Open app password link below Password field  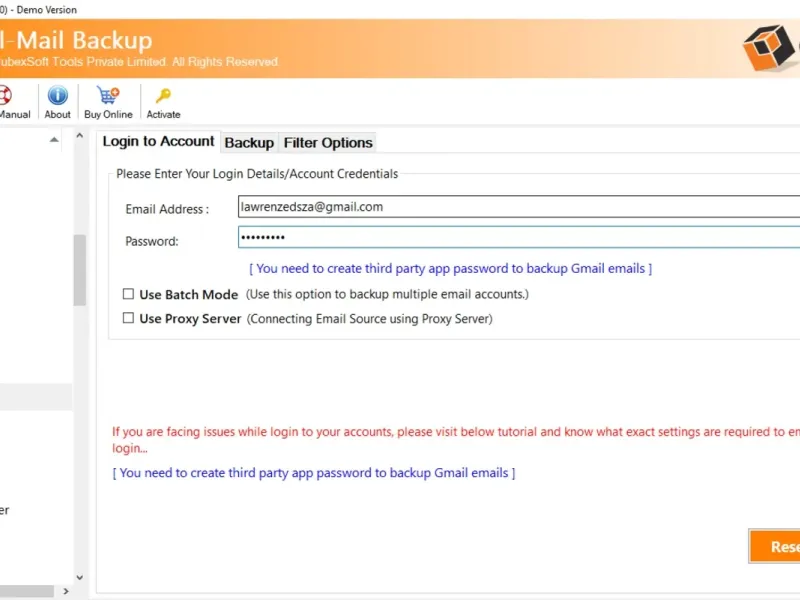pos(451,268)
